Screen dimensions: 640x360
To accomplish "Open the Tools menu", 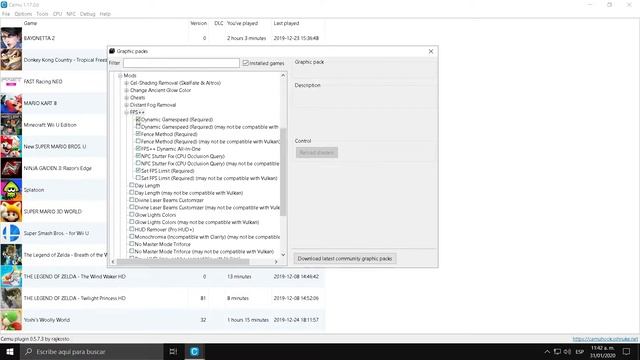I will (42, 14).
